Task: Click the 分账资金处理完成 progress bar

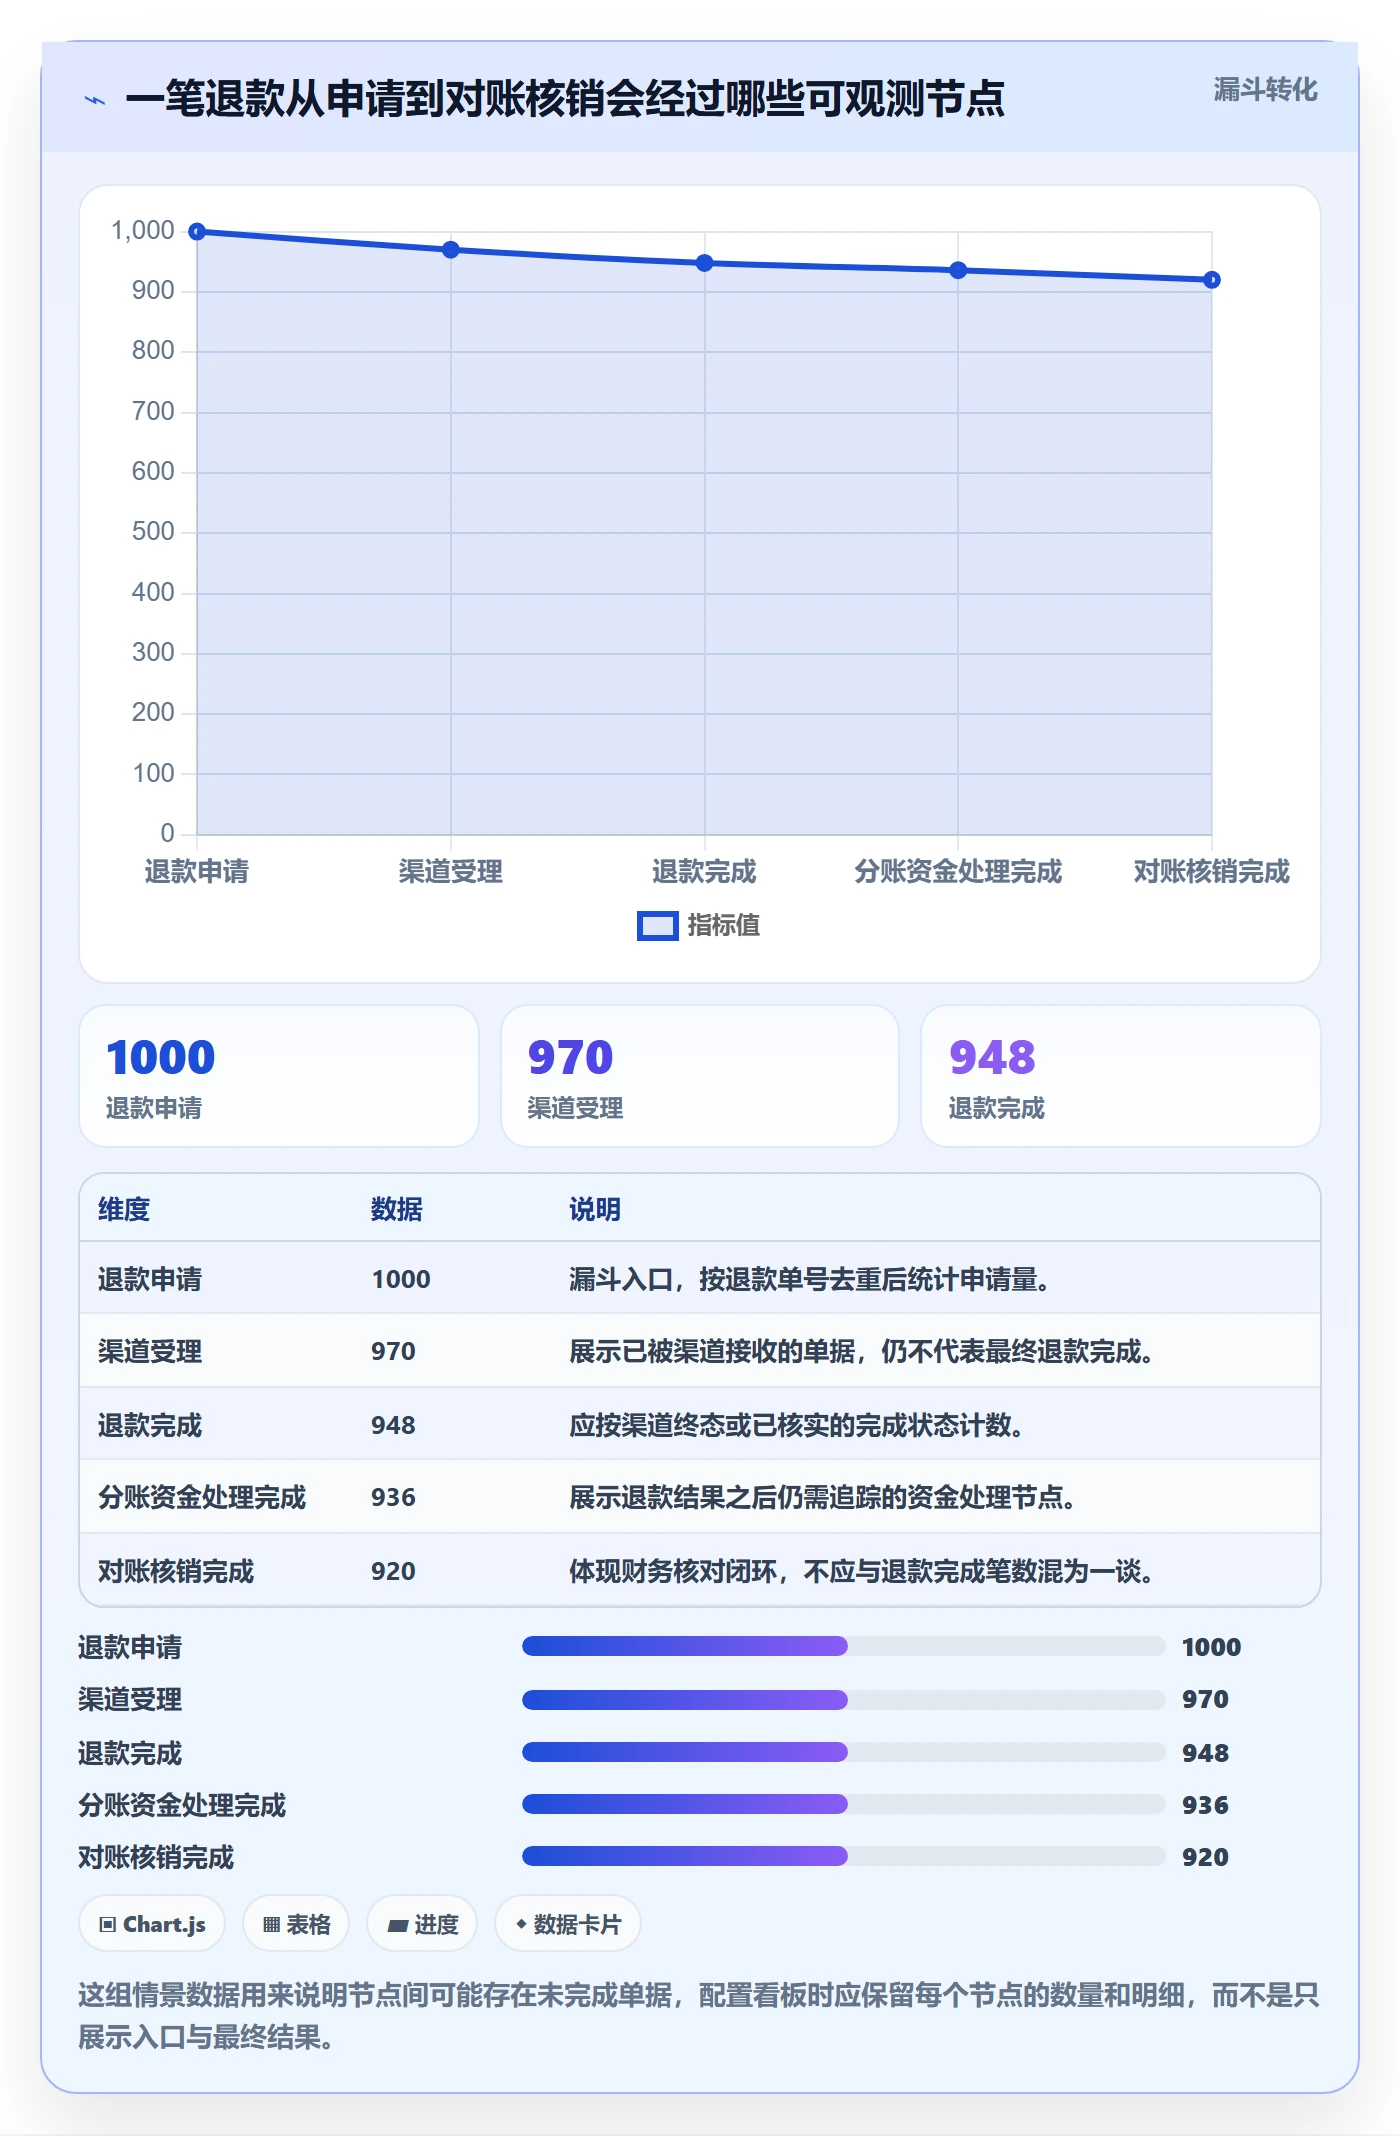Action: tap(843, 1804)
